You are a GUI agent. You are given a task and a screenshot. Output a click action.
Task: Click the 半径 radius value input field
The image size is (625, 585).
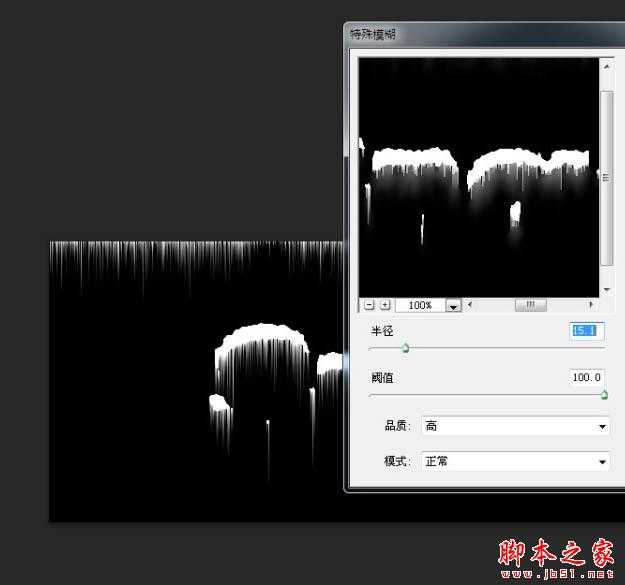[x=586, y=331]
